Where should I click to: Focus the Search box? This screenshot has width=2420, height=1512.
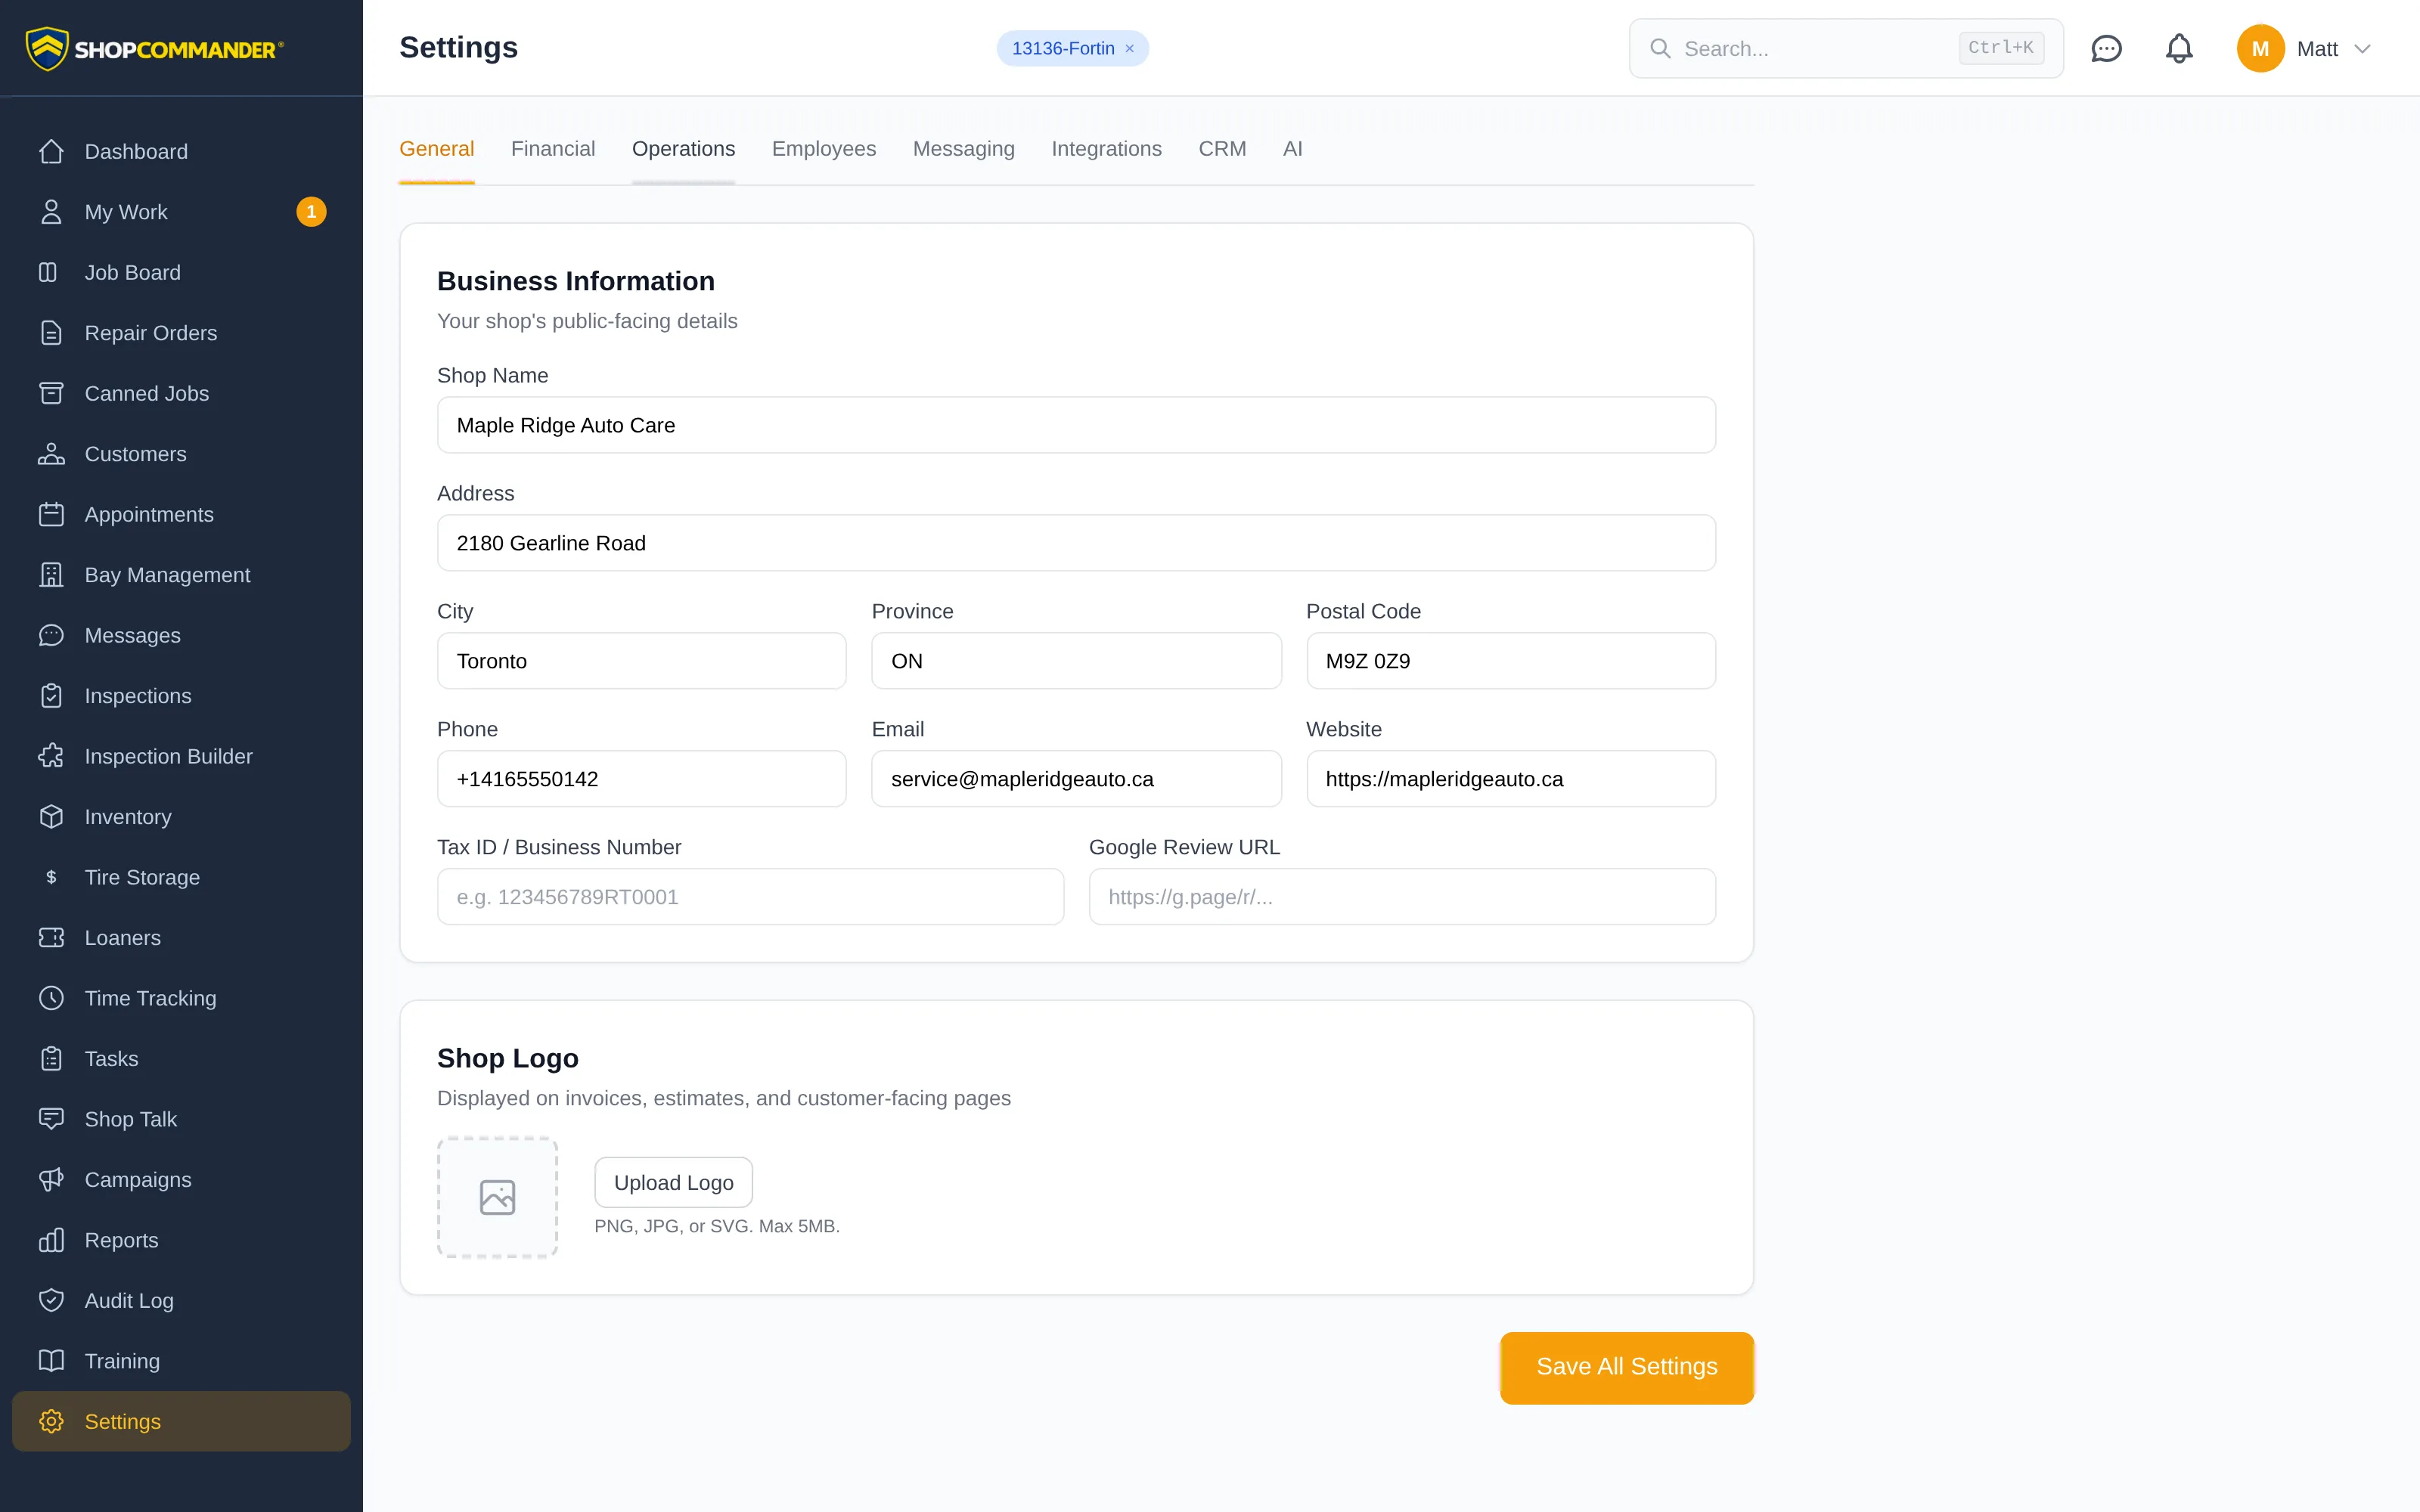(x=1846, y=48)
